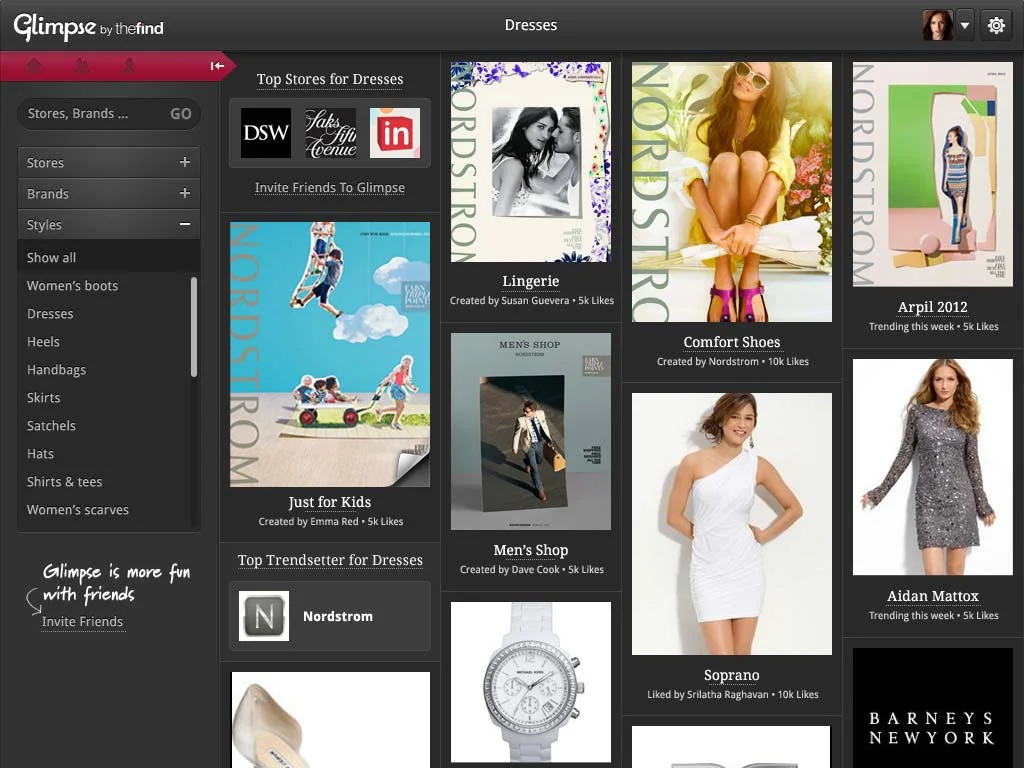Click Invite Friends To Glimpse link
The image size is (1024, 768).
point(330,187)
